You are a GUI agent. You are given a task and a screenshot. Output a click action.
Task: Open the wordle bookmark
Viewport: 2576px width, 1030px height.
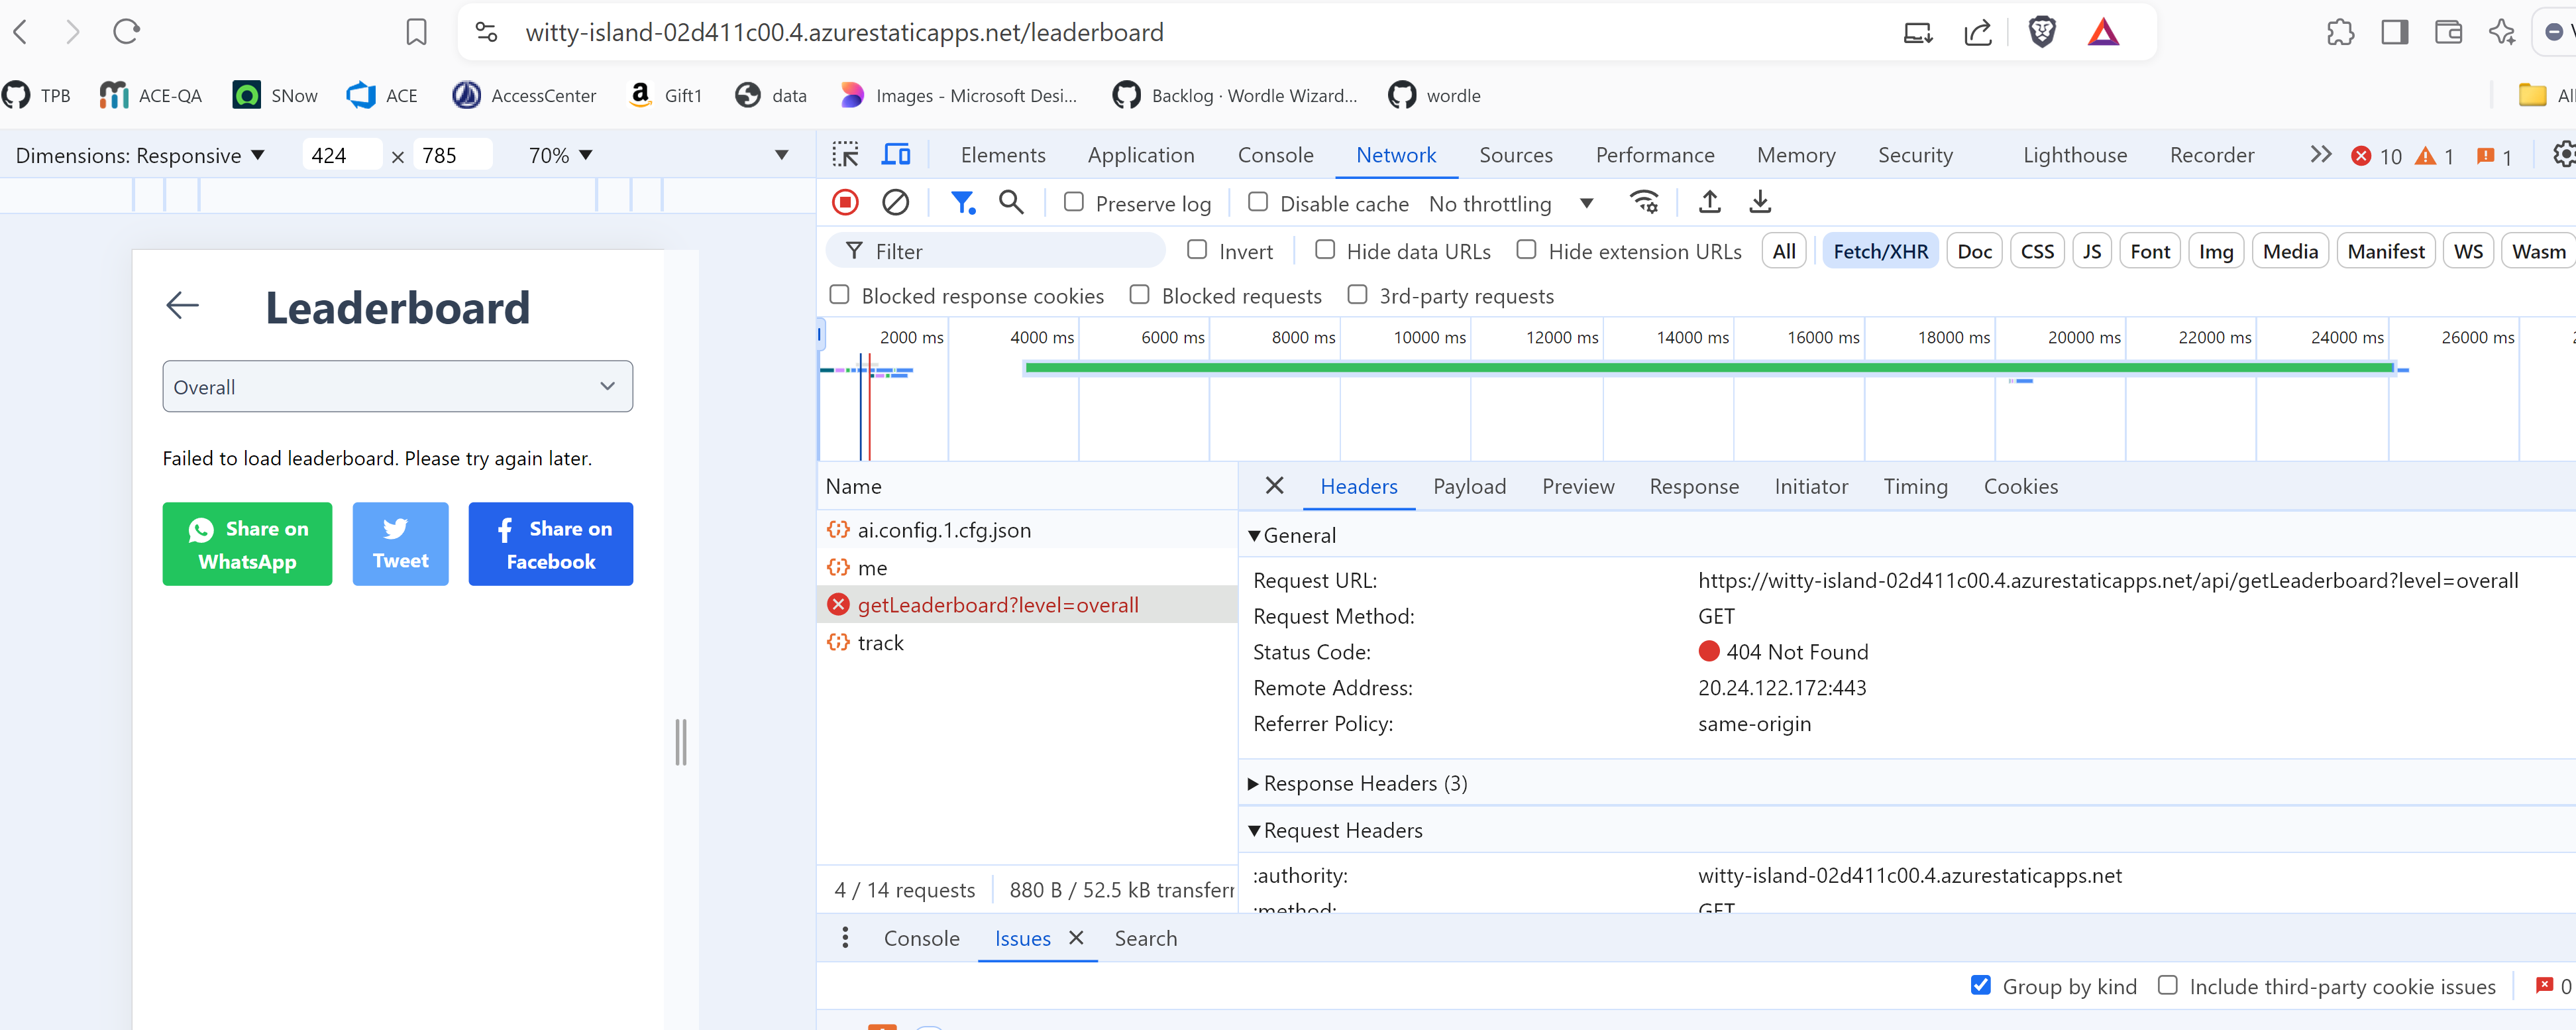(1434, 96)
